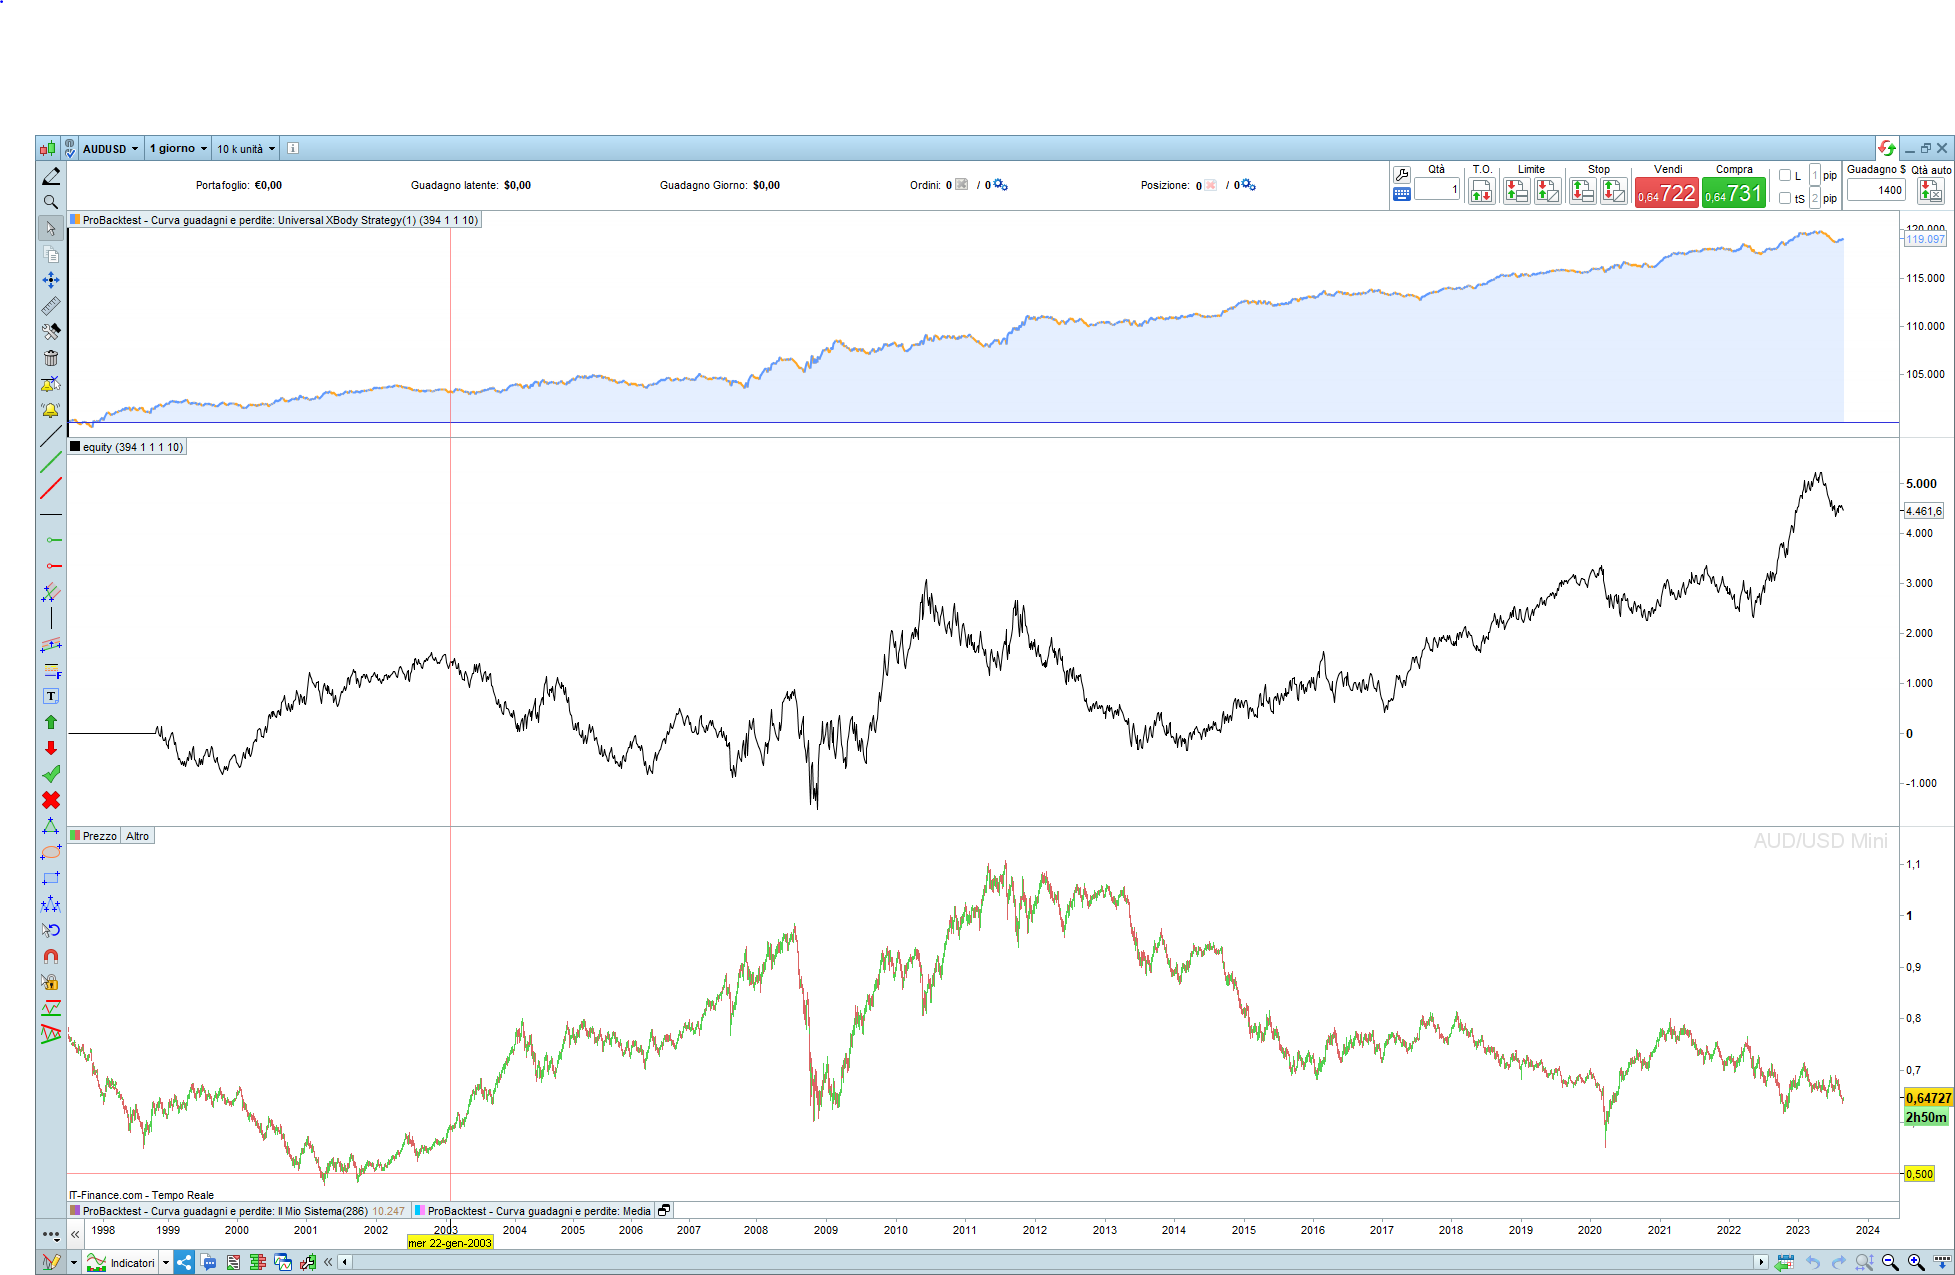Click the trash can delete-objects tool
The width and height of the screenshot is (1955, 1275).
click(x=51, y=358)
